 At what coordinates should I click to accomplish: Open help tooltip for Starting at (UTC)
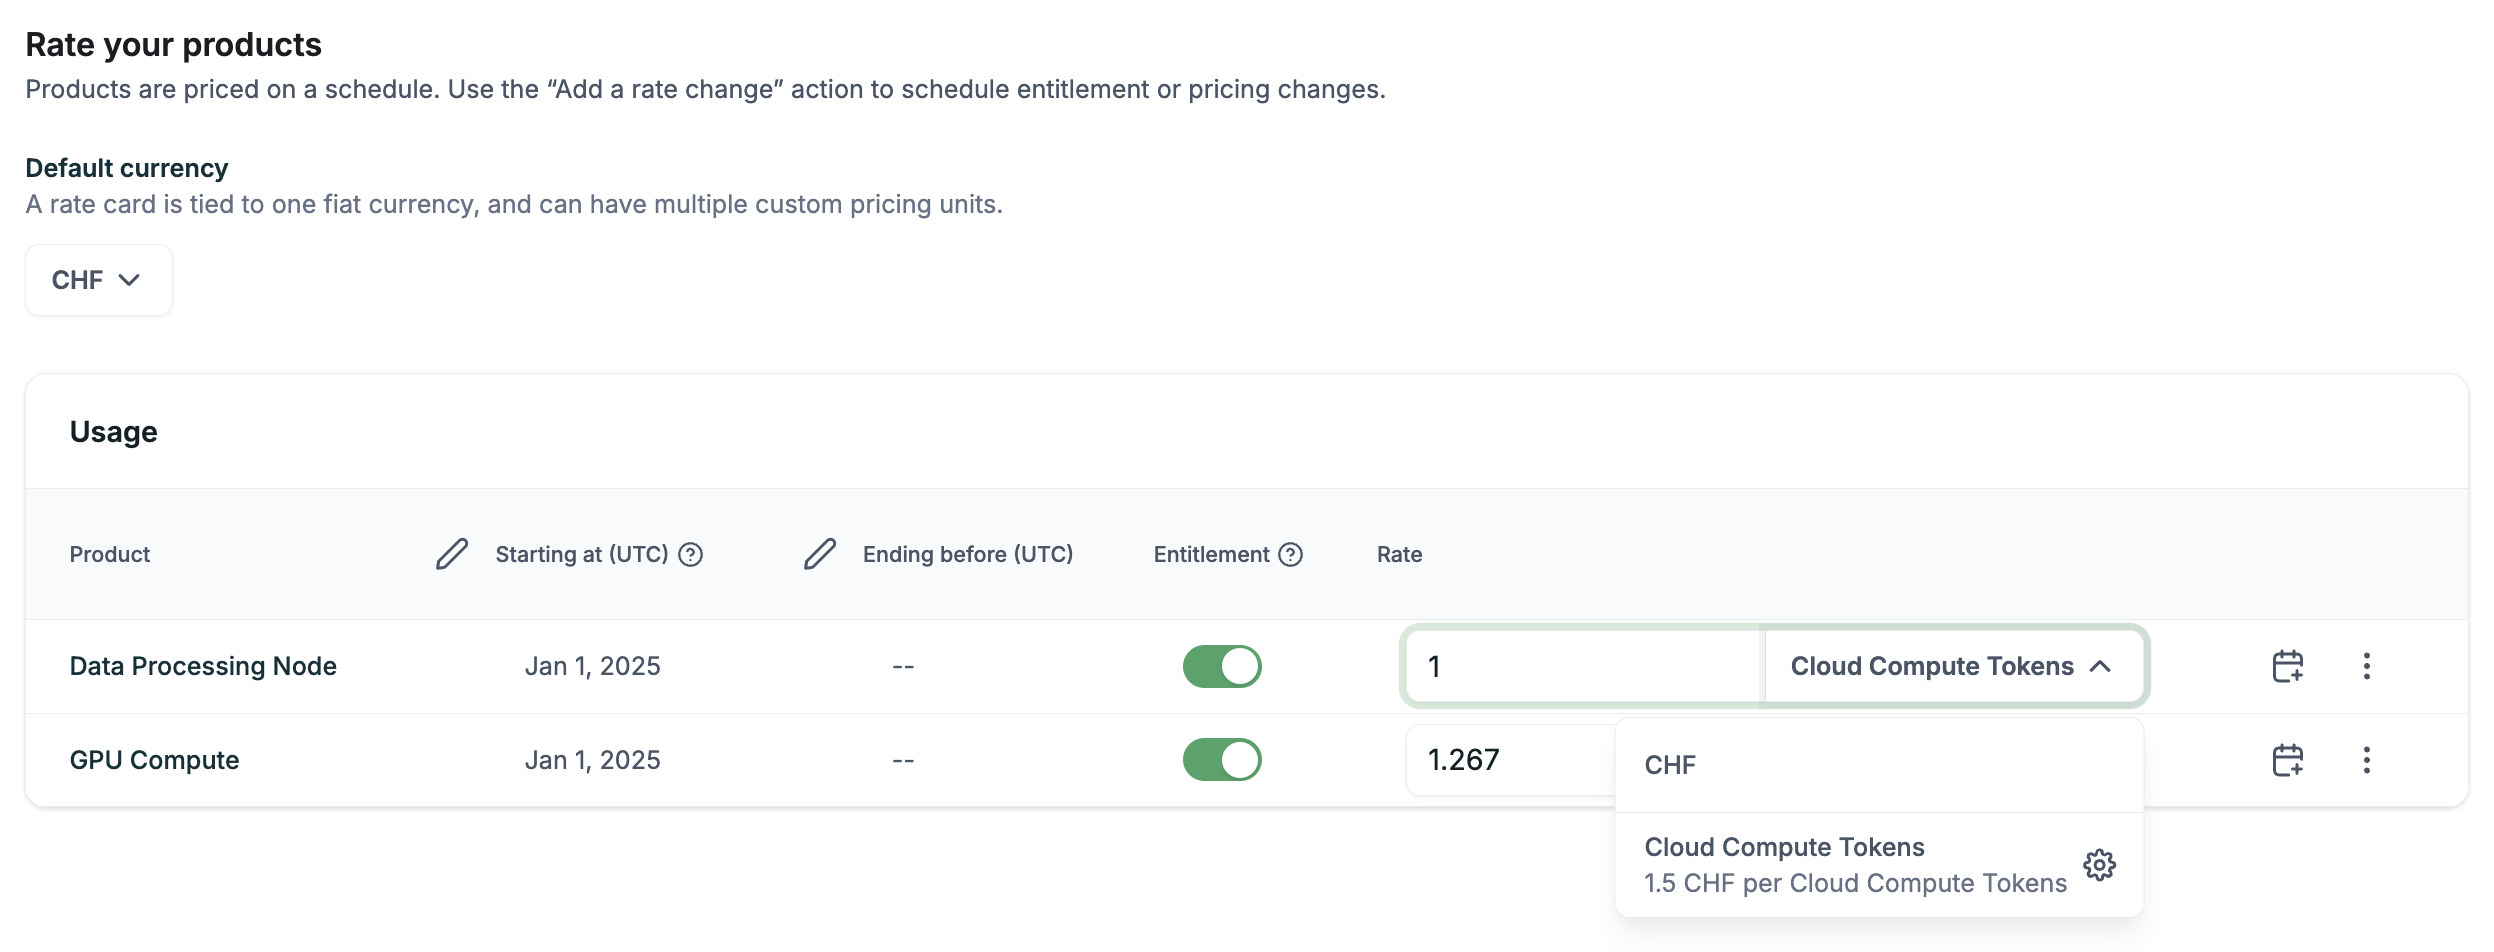(x=691, y=554)
